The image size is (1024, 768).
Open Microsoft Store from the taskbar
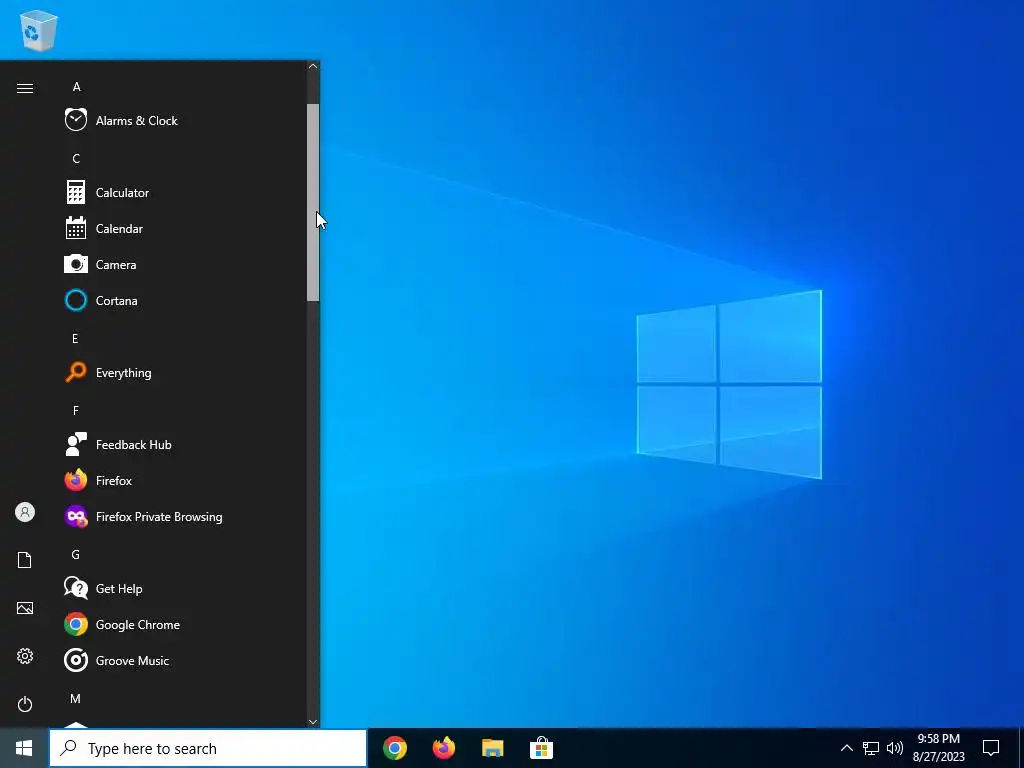pyautogui.click(x=541, y=748)
